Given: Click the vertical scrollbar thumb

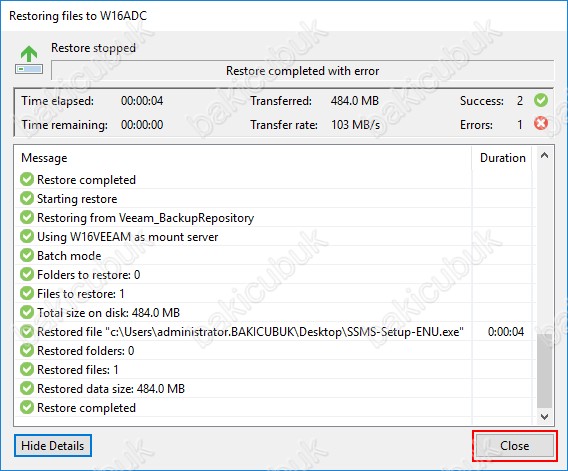Looking at the screenshot, I should tap(544, 370).
